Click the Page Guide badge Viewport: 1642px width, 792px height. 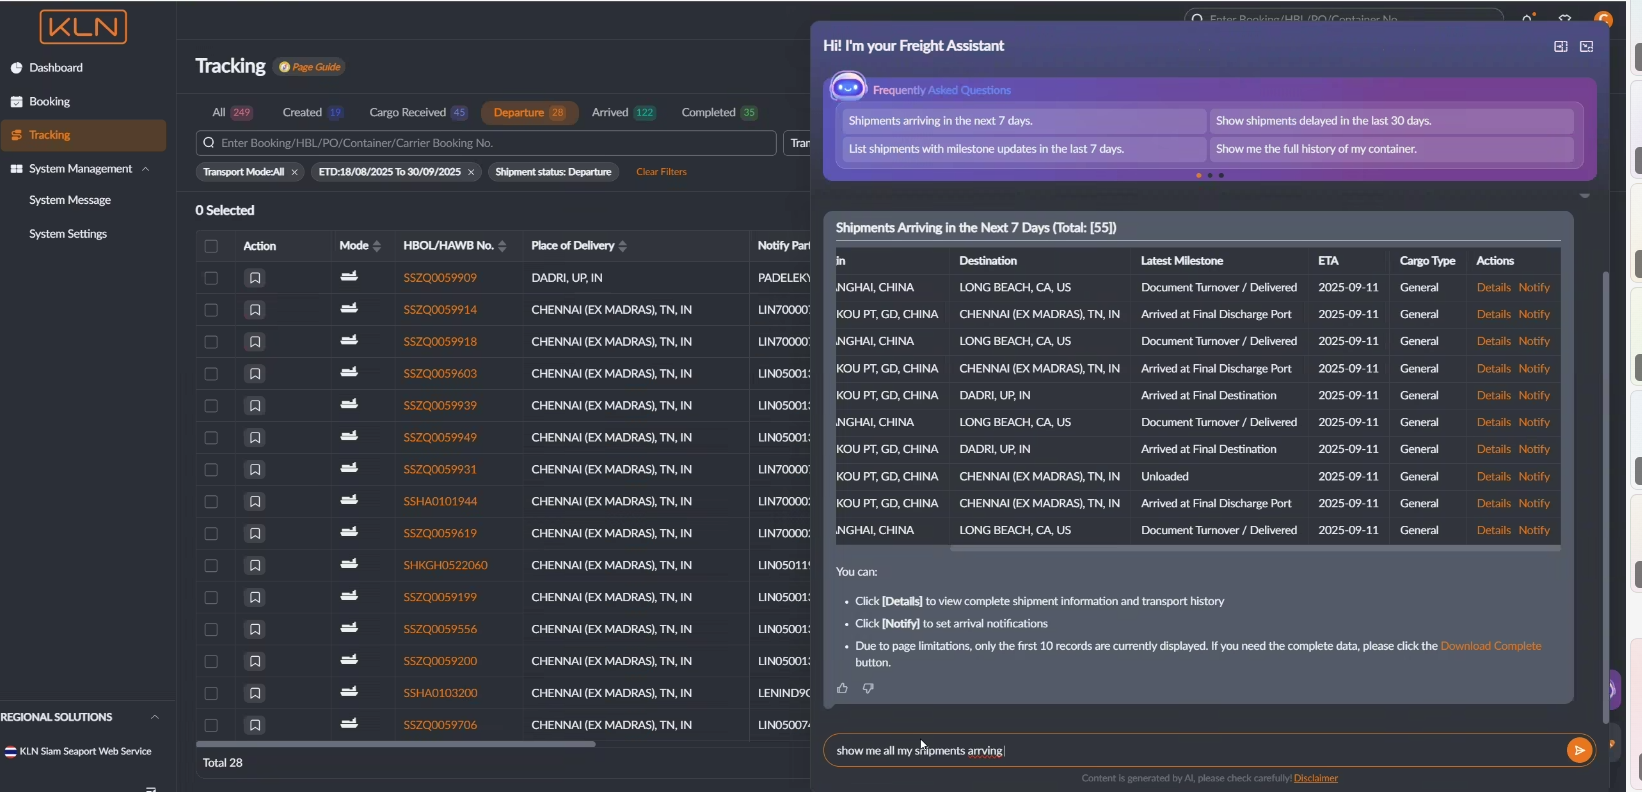point(310,67)
